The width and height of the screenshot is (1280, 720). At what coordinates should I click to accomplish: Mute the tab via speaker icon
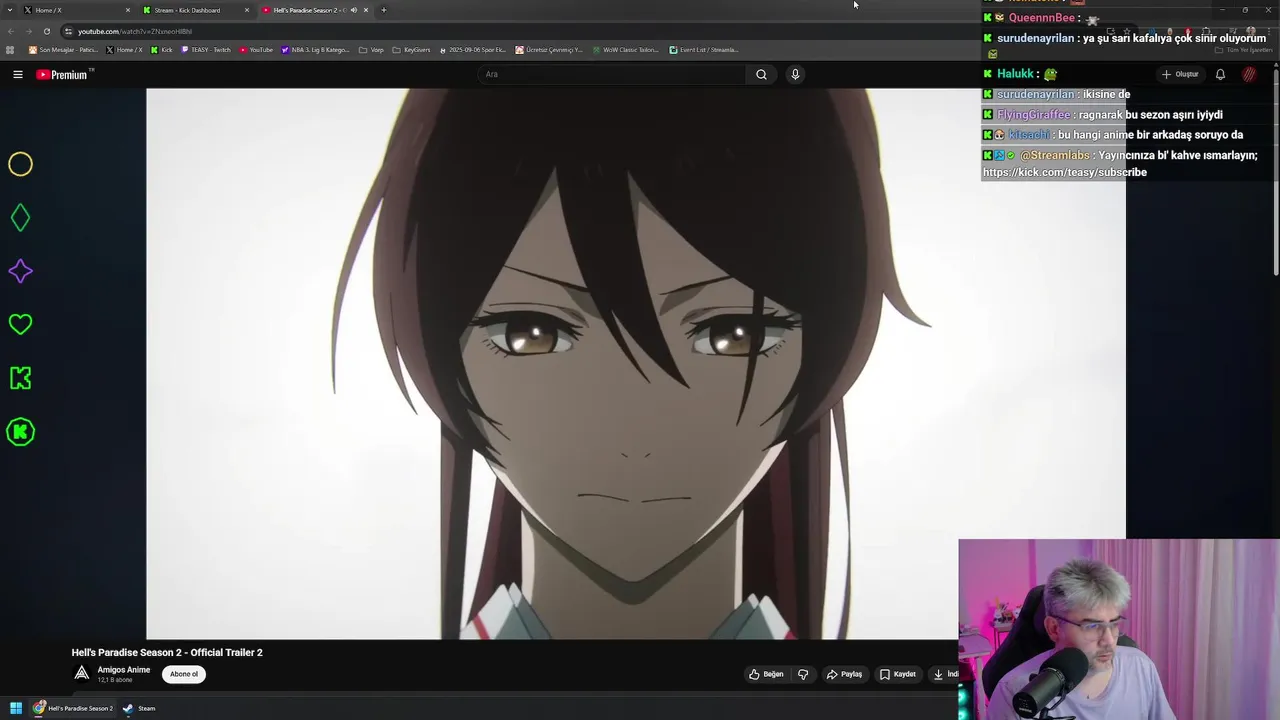[353, 10]
